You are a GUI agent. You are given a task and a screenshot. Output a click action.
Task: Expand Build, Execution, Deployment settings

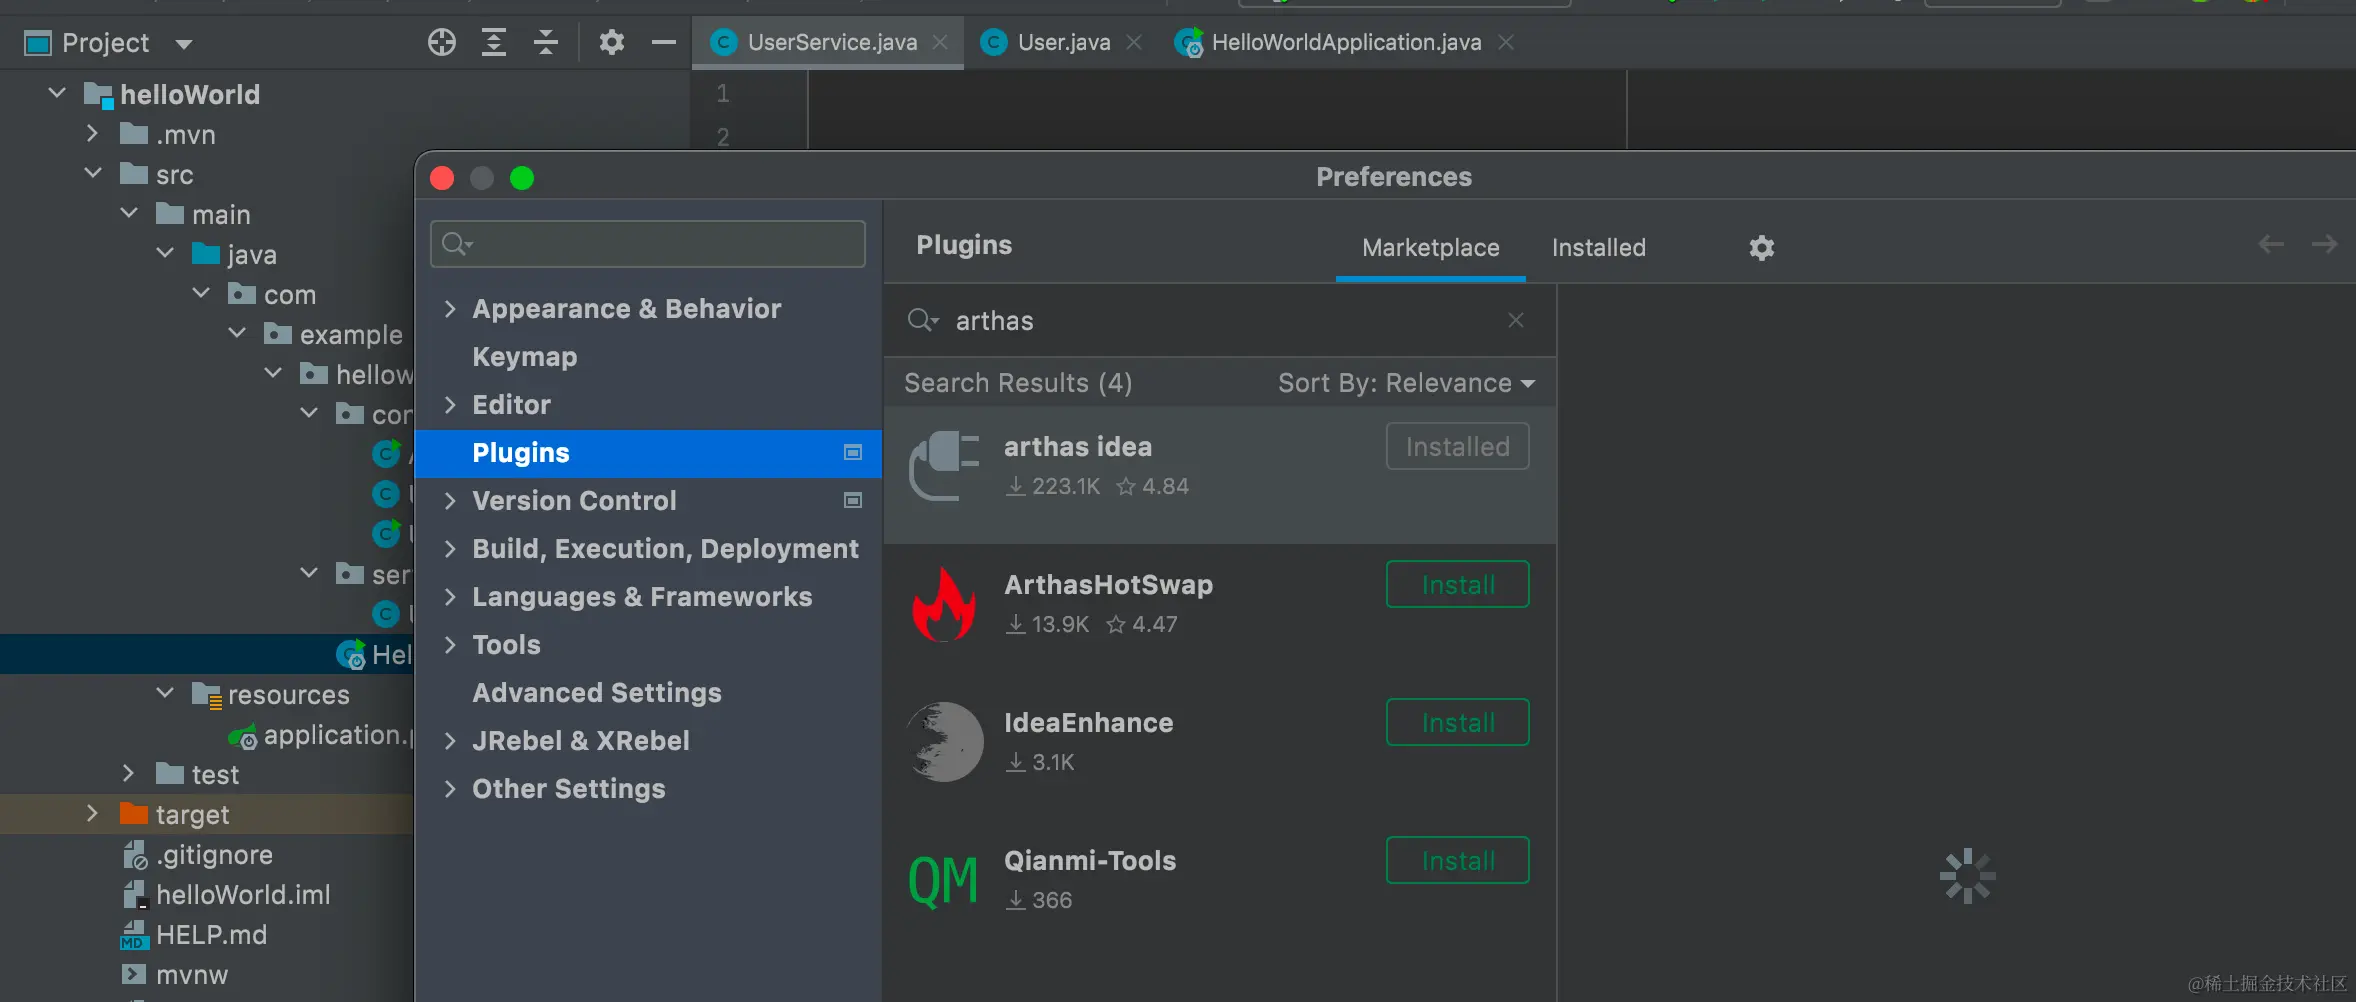(x=450, y=549)
